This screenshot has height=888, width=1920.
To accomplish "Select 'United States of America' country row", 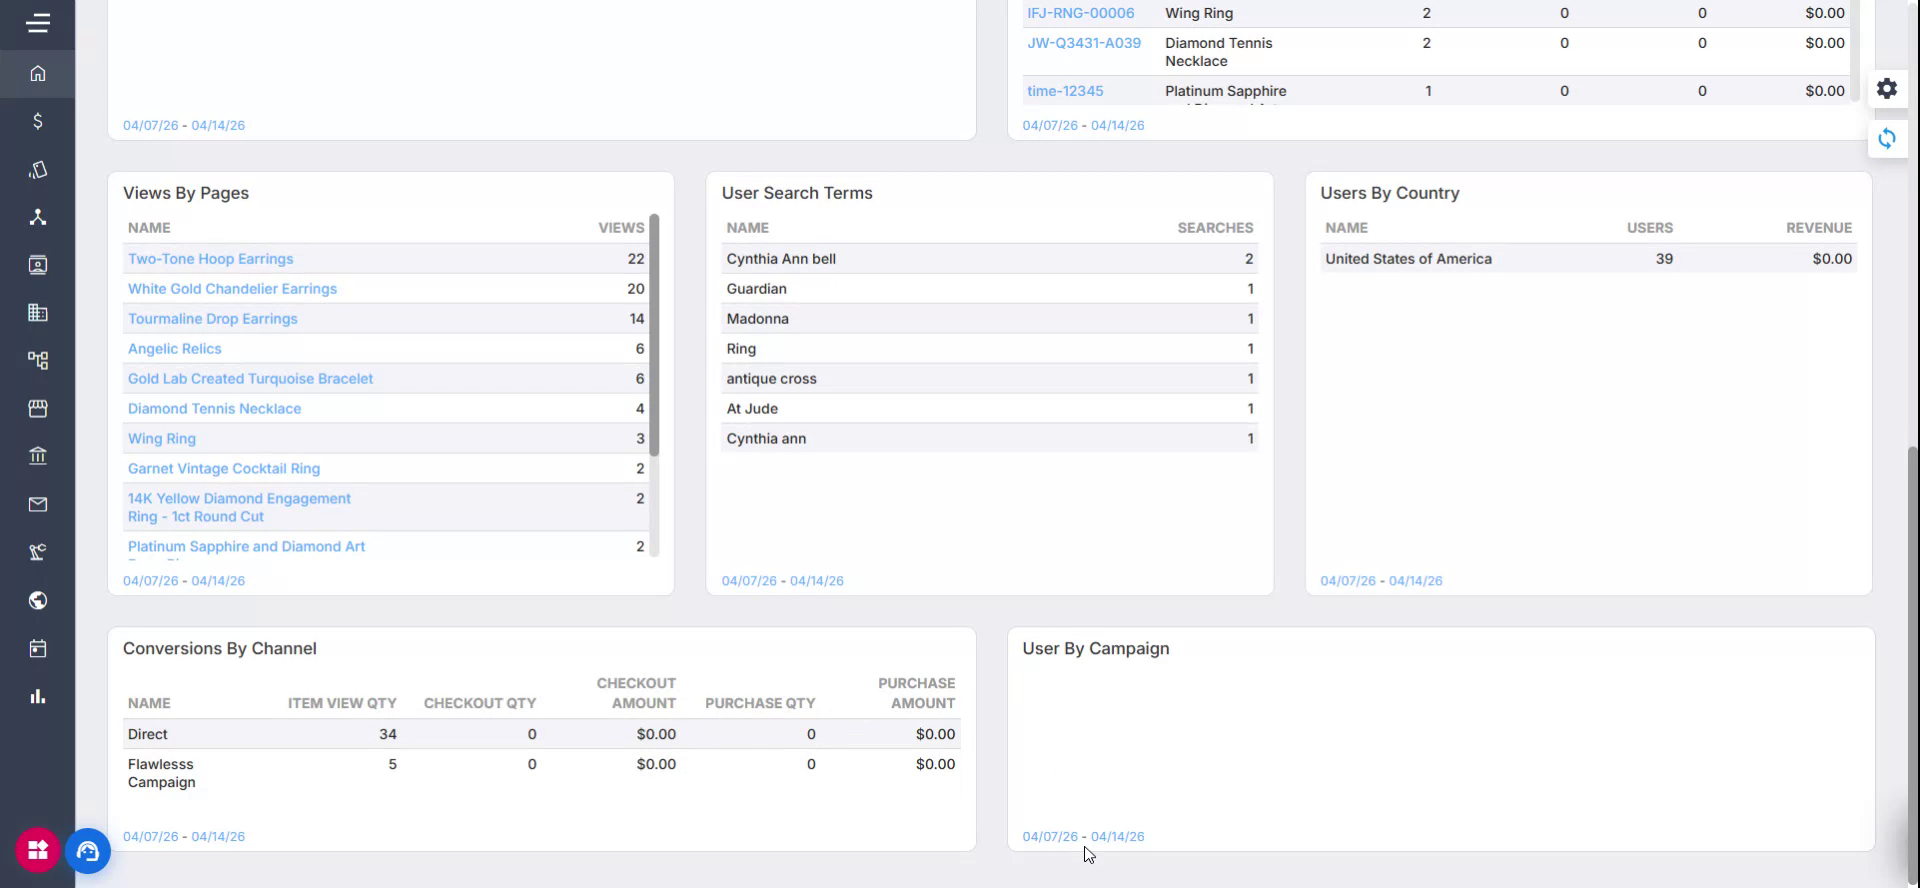I will tap(1588, 259).
